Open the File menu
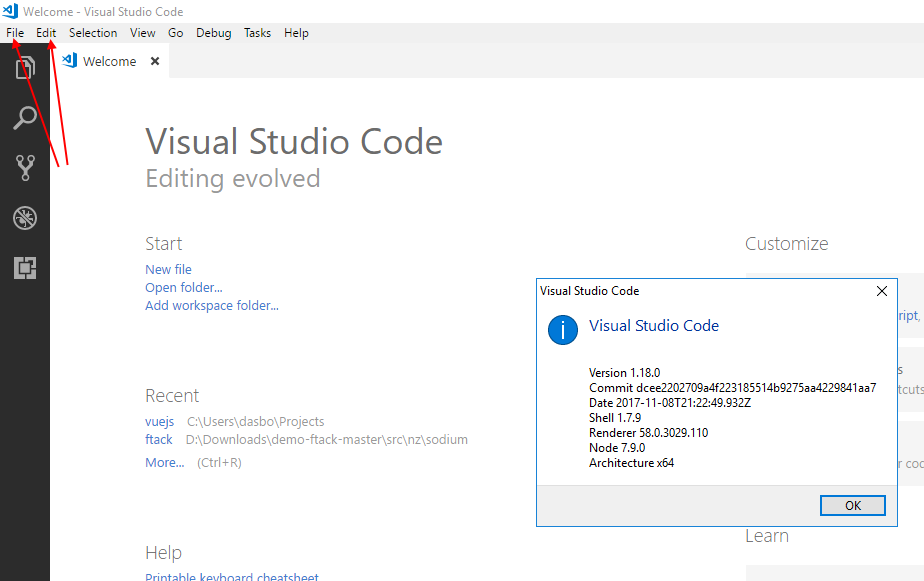This screenshot has width=924, height=581. tap(15, 32)
